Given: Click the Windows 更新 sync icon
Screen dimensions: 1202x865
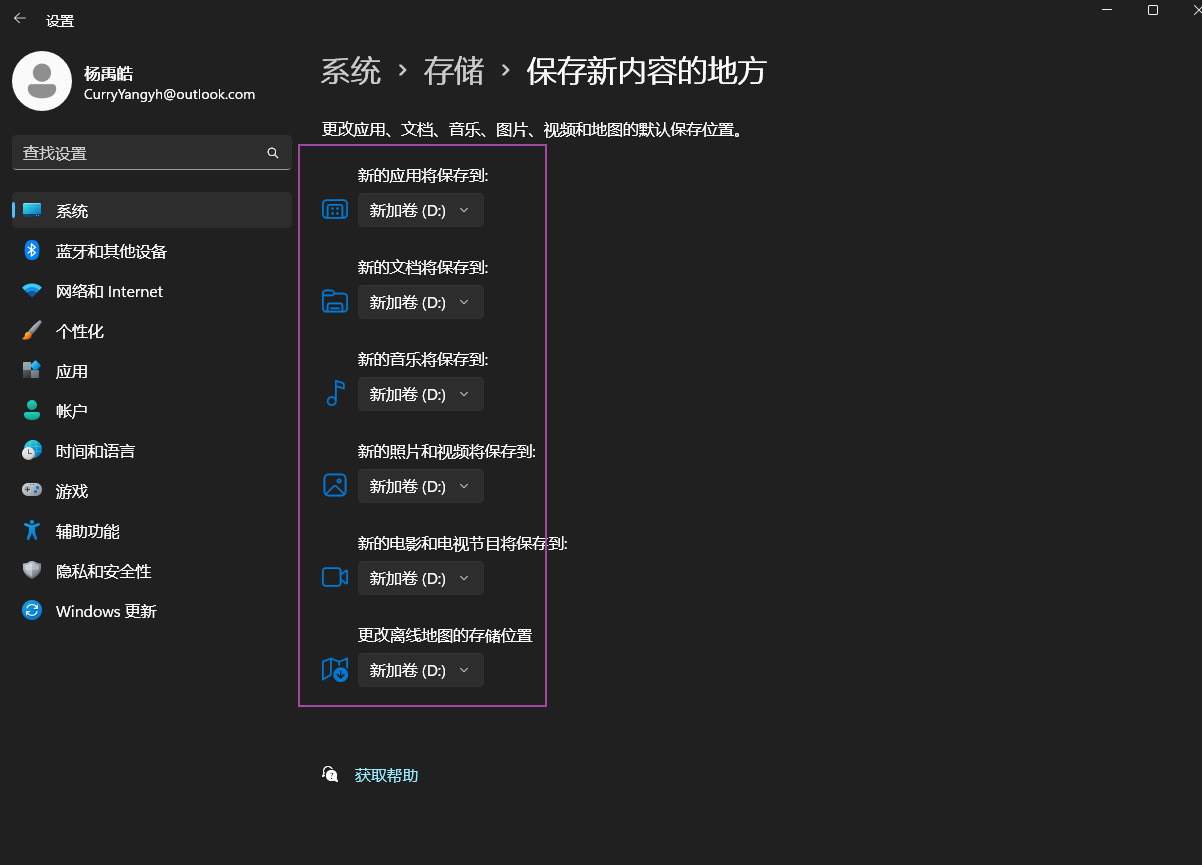Looking at the screenshot, I should [32, 610].
